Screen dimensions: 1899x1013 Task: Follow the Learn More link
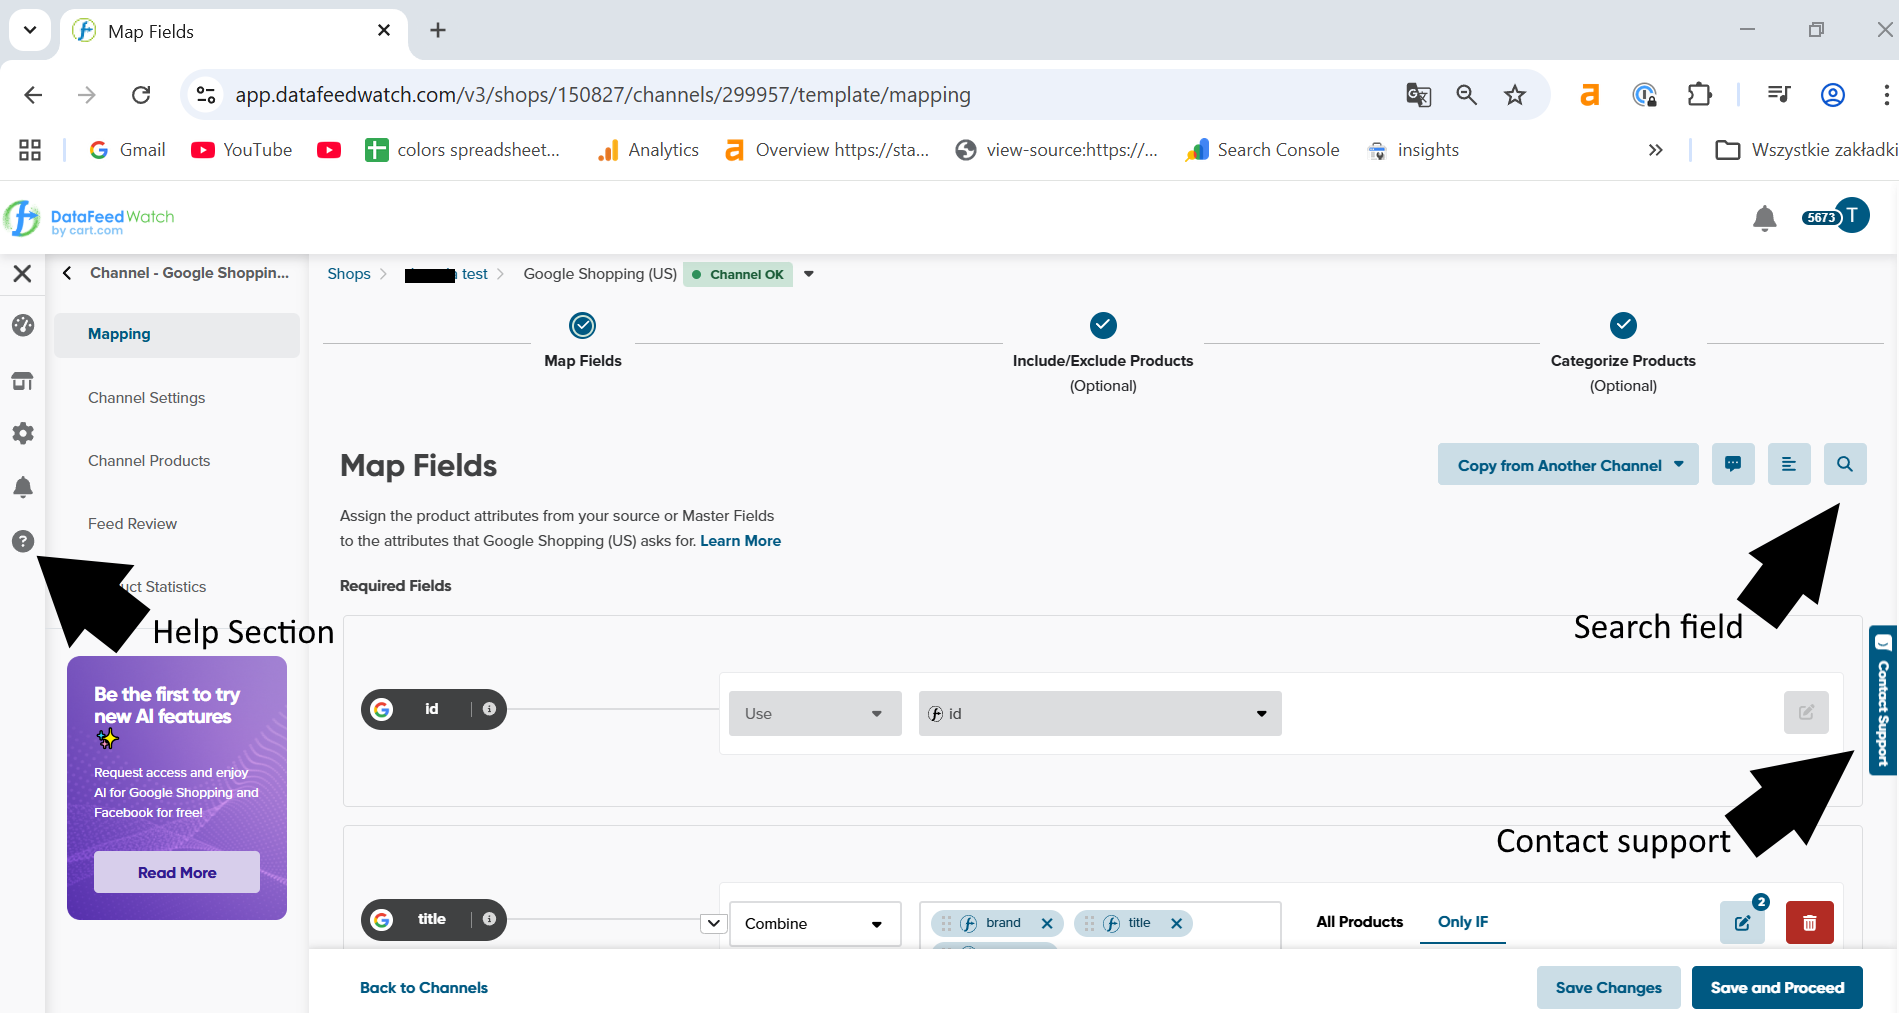click(740, 541)
